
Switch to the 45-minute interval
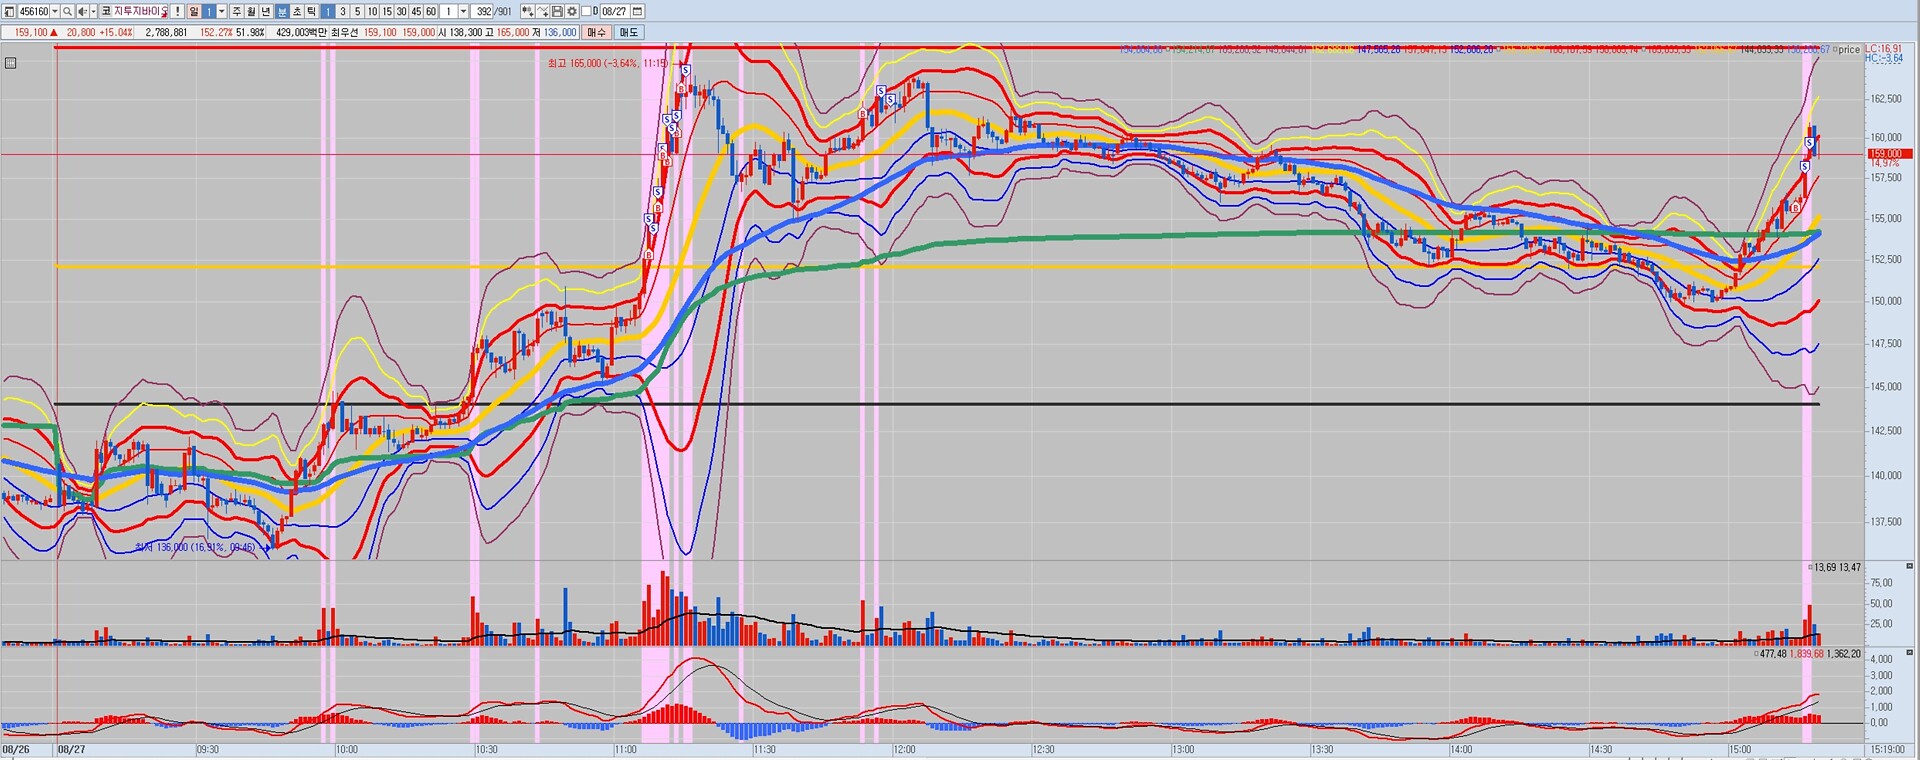click(x=416, y=11)
